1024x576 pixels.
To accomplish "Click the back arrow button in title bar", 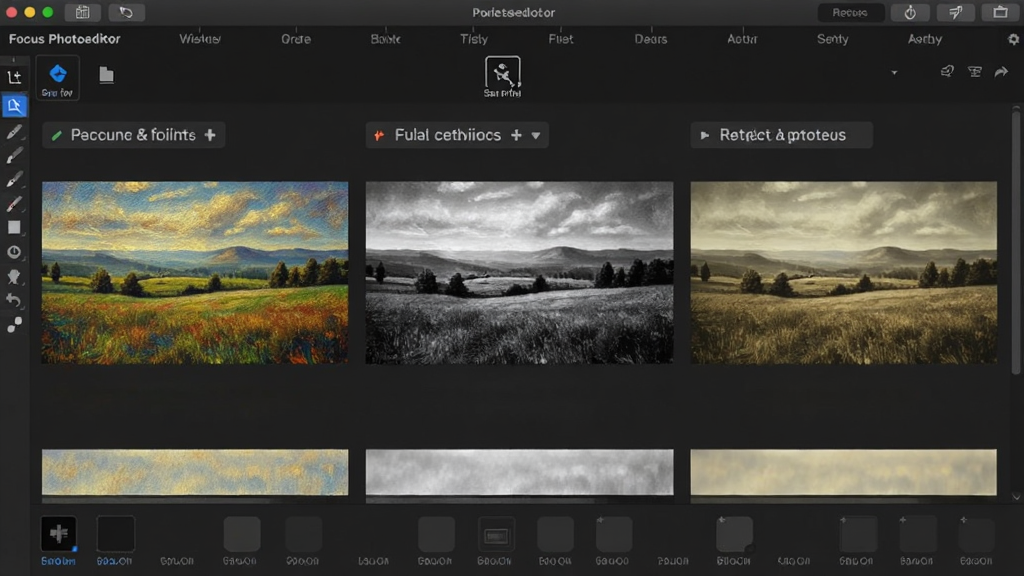I will [126, 12].
